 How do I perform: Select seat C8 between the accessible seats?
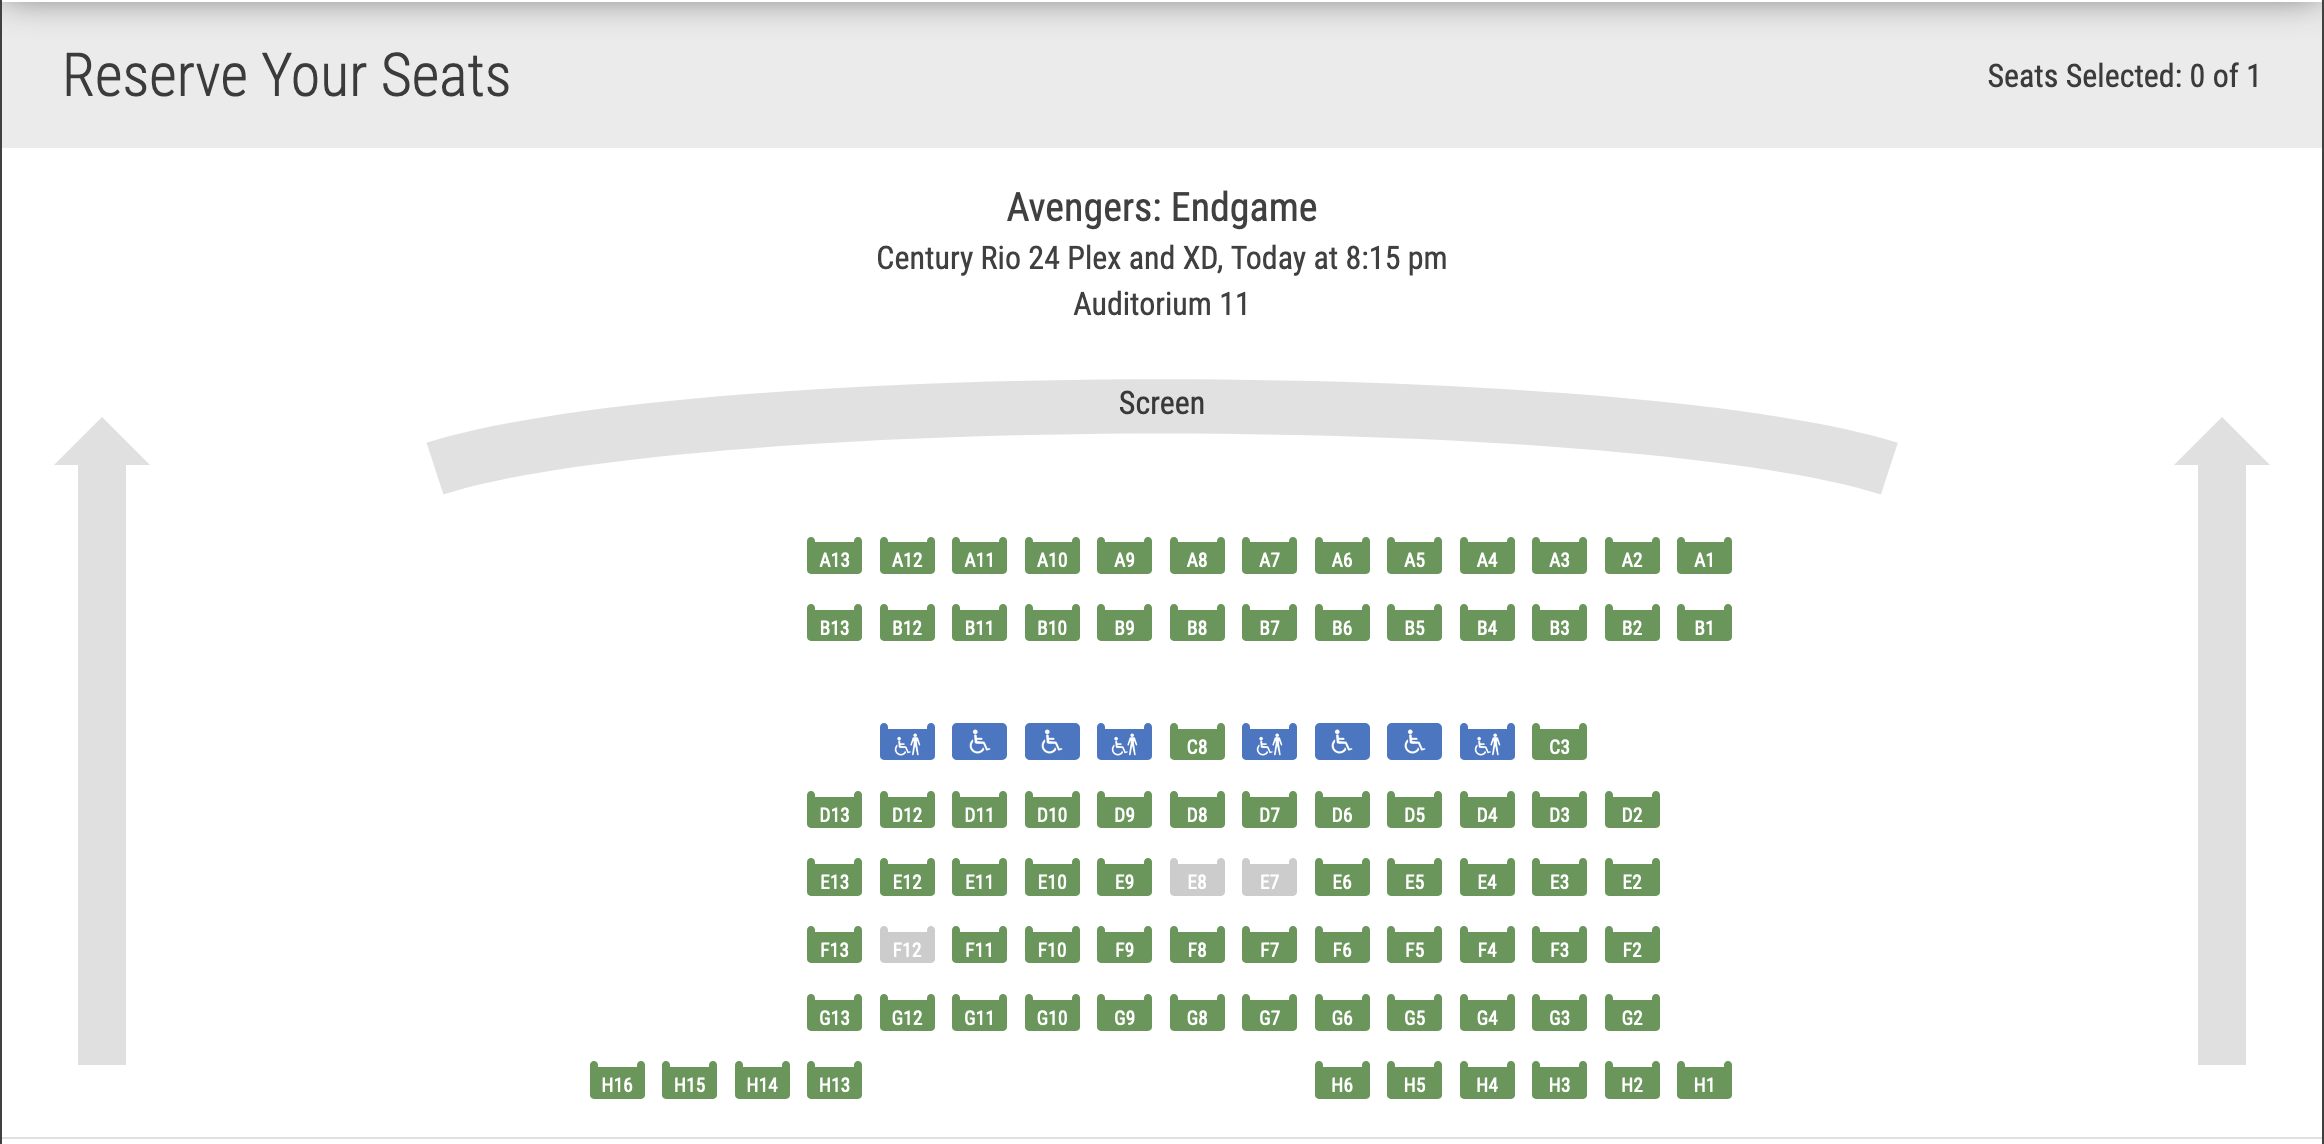pos(1197,743)
